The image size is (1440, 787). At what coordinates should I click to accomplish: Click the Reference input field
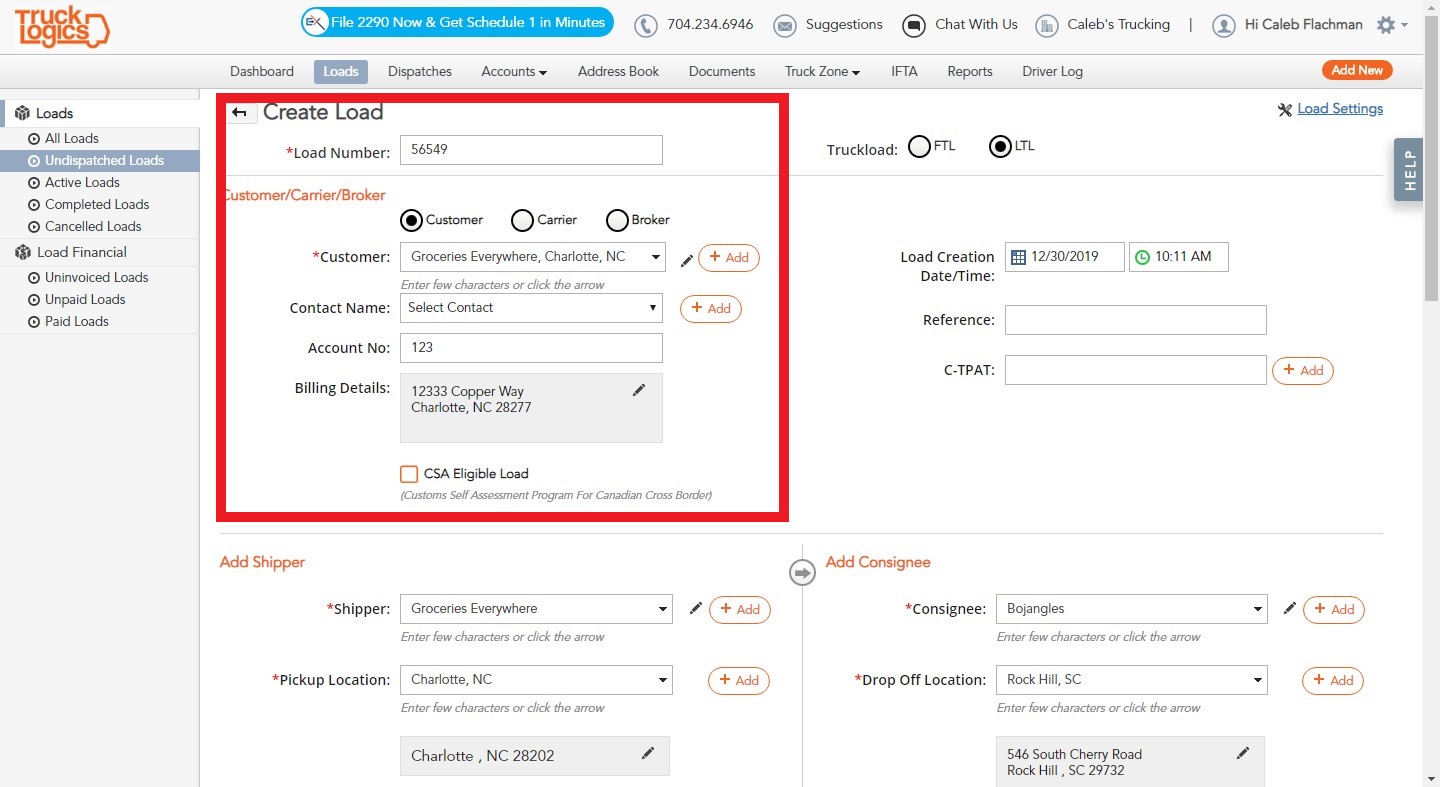click(1136, 320)
